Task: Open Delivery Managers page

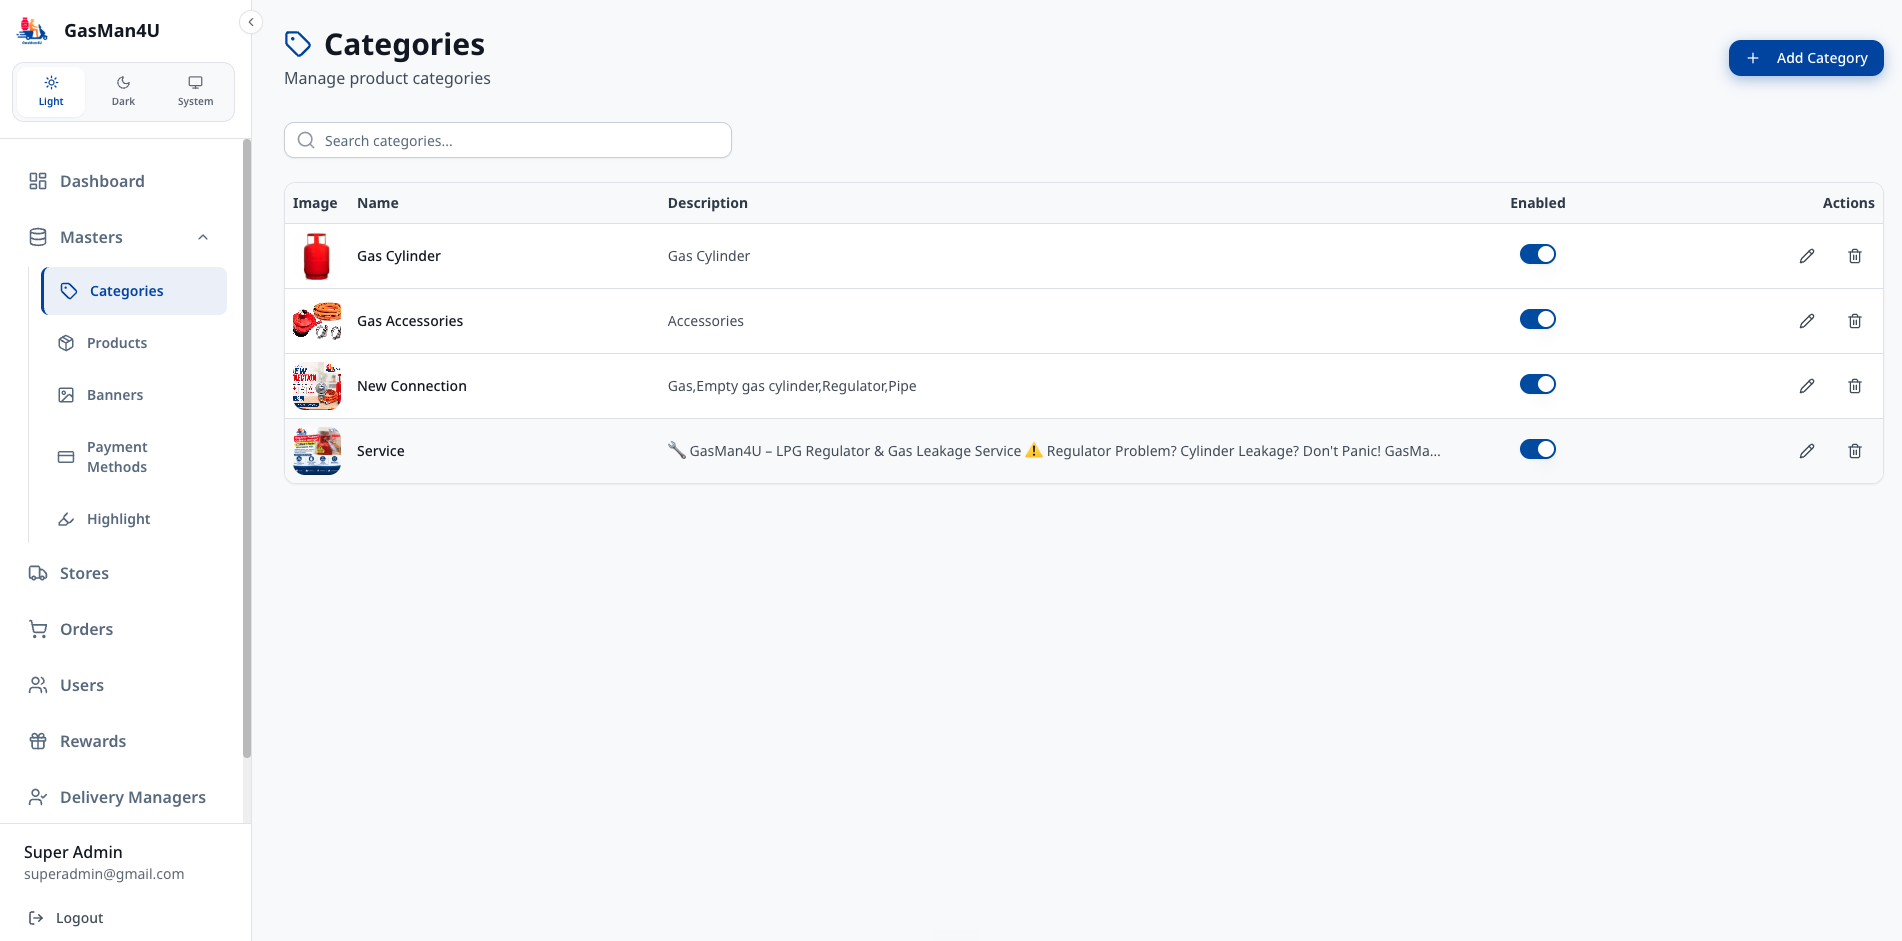Action: pos(120,797)
